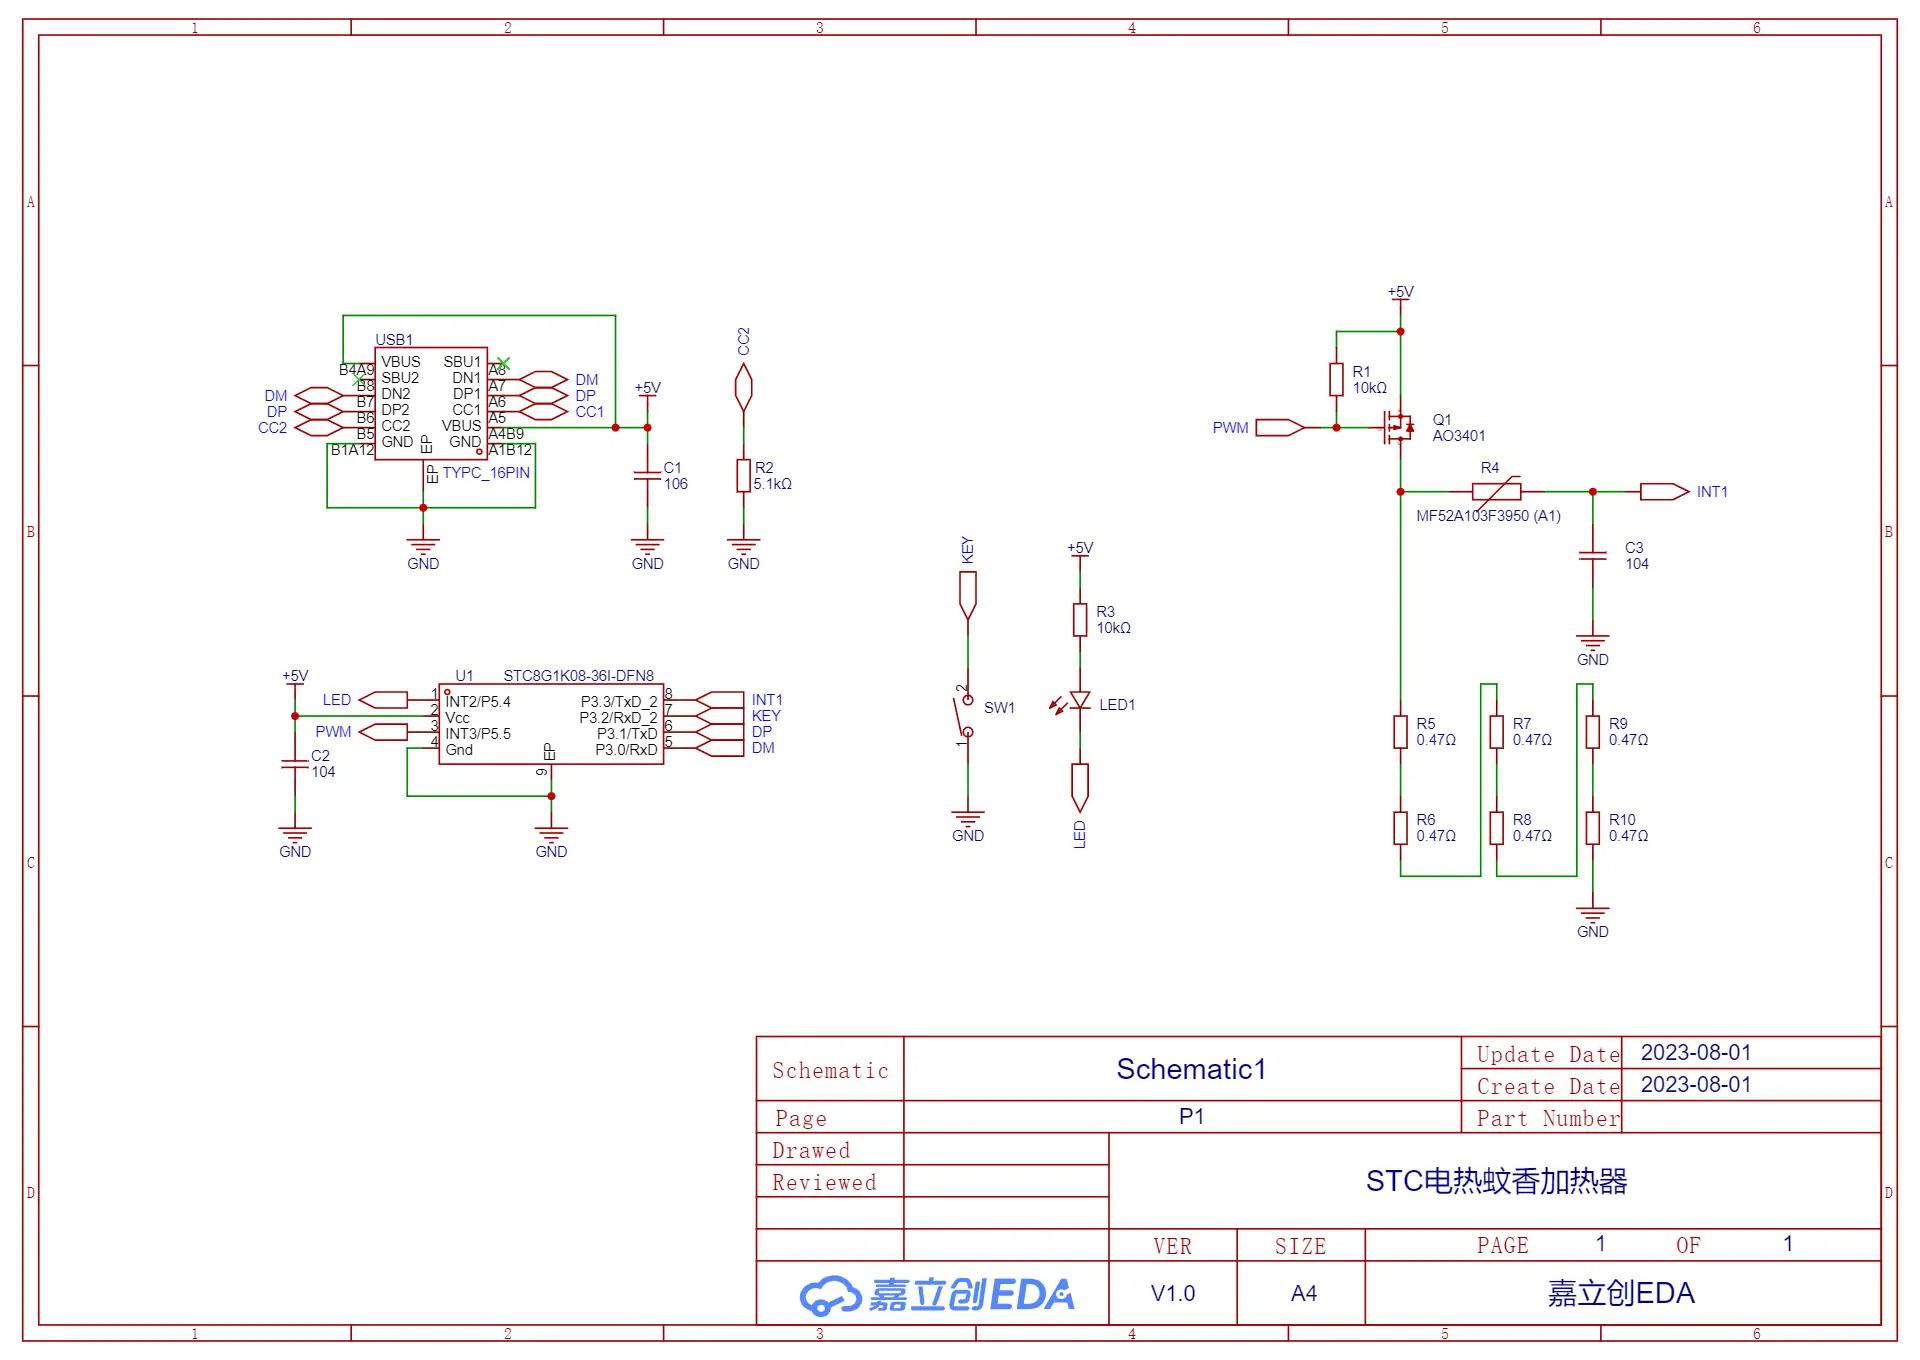Select resistor R7 0.47Ω symbol
This screenshot has height=1360, width=1920.
click(1496, 732)
